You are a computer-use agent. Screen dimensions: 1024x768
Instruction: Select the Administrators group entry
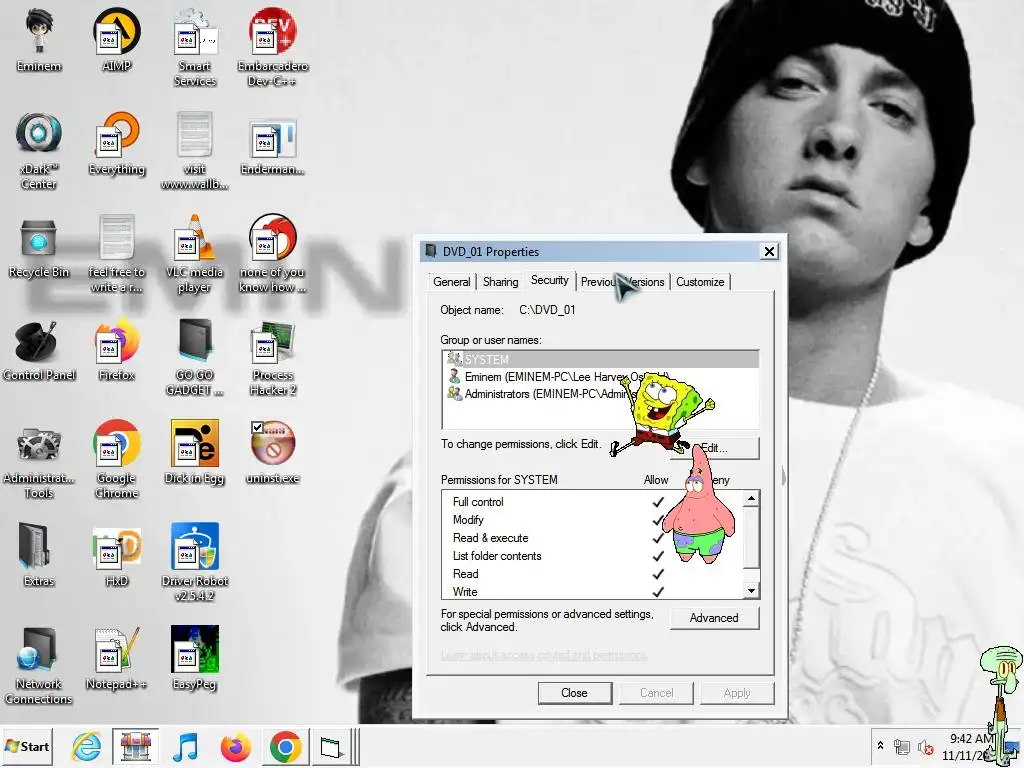click(x=600, y=394)
